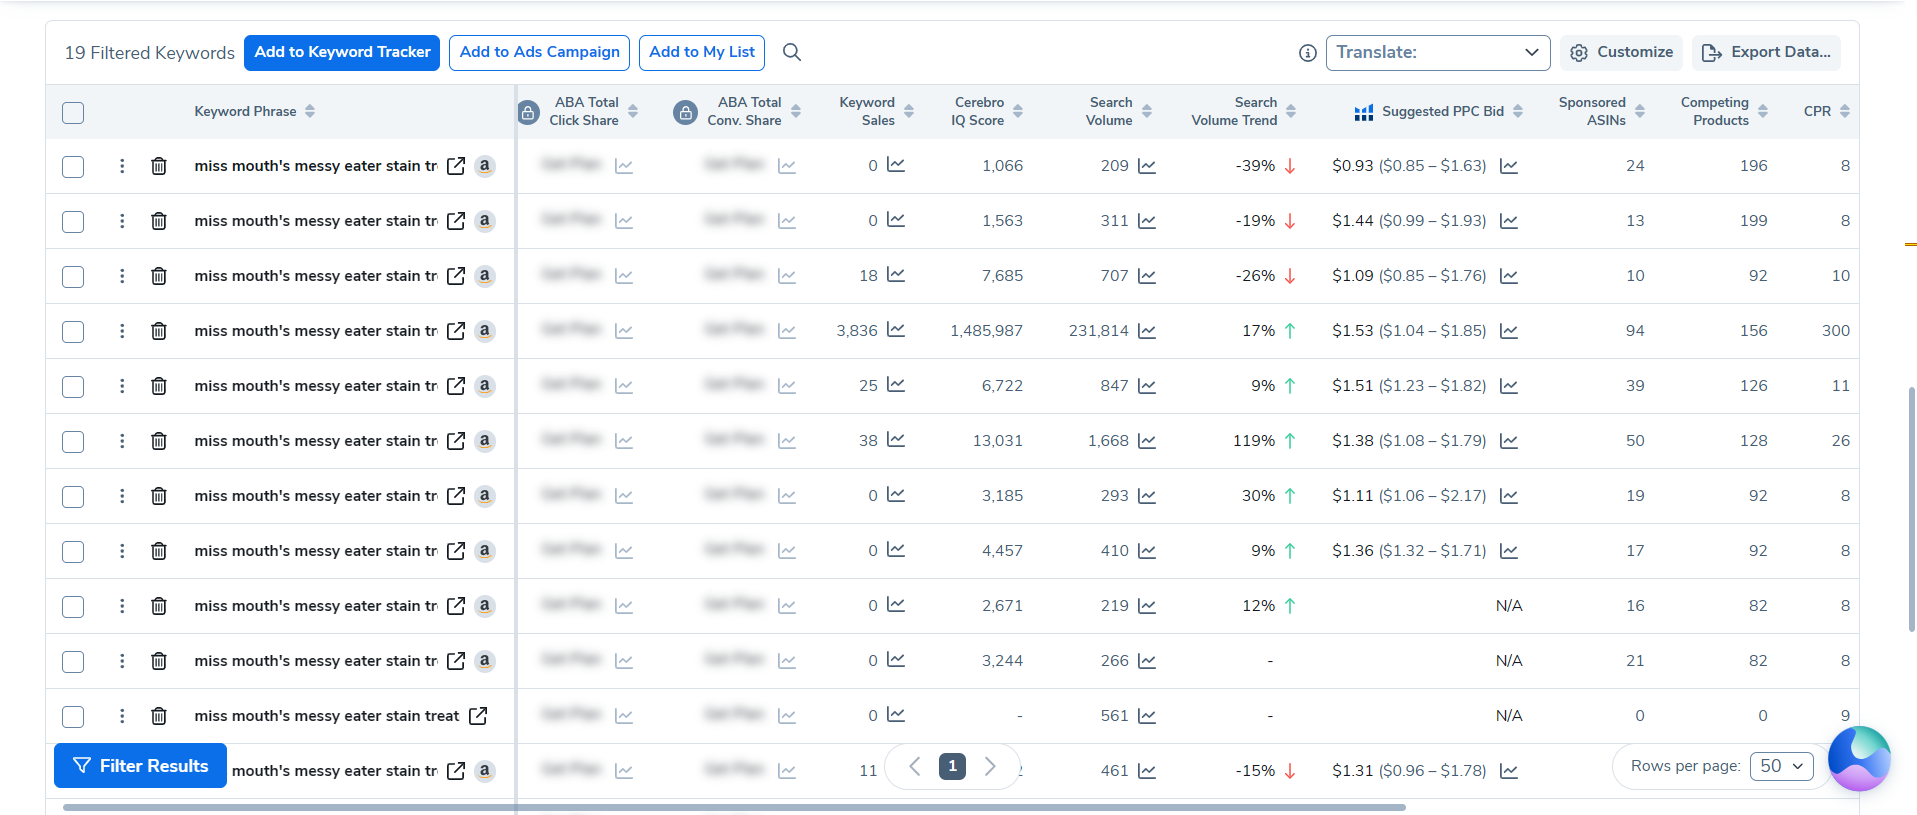The height and width of the screenshot is (815, 1917).
Task: Sort by Search Volume Trend column
Action: coord(1291,111)
